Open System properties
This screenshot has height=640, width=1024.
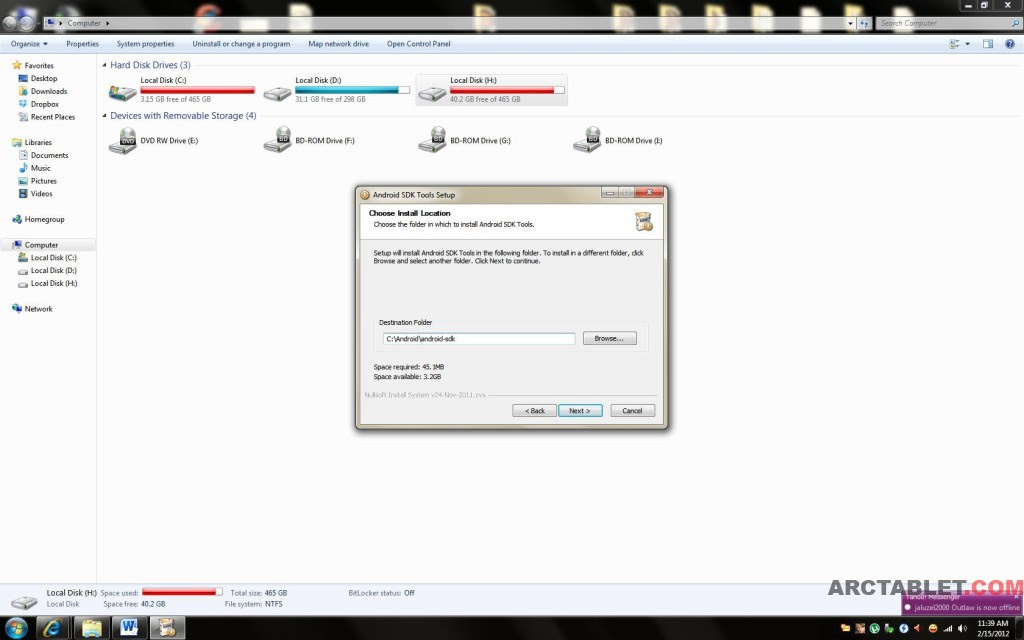pyautogui.click(x=146, y=44)
